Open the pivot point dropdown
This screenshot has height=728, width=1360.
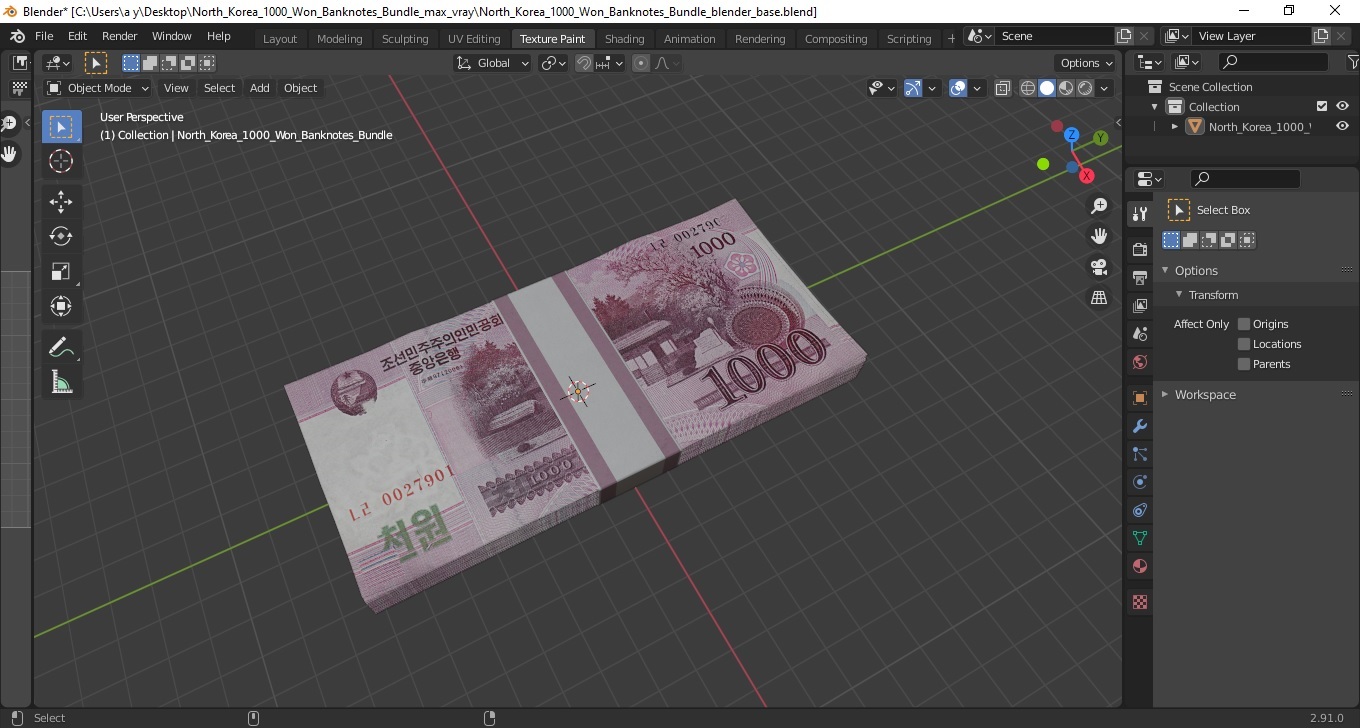(x=554, y=63)
